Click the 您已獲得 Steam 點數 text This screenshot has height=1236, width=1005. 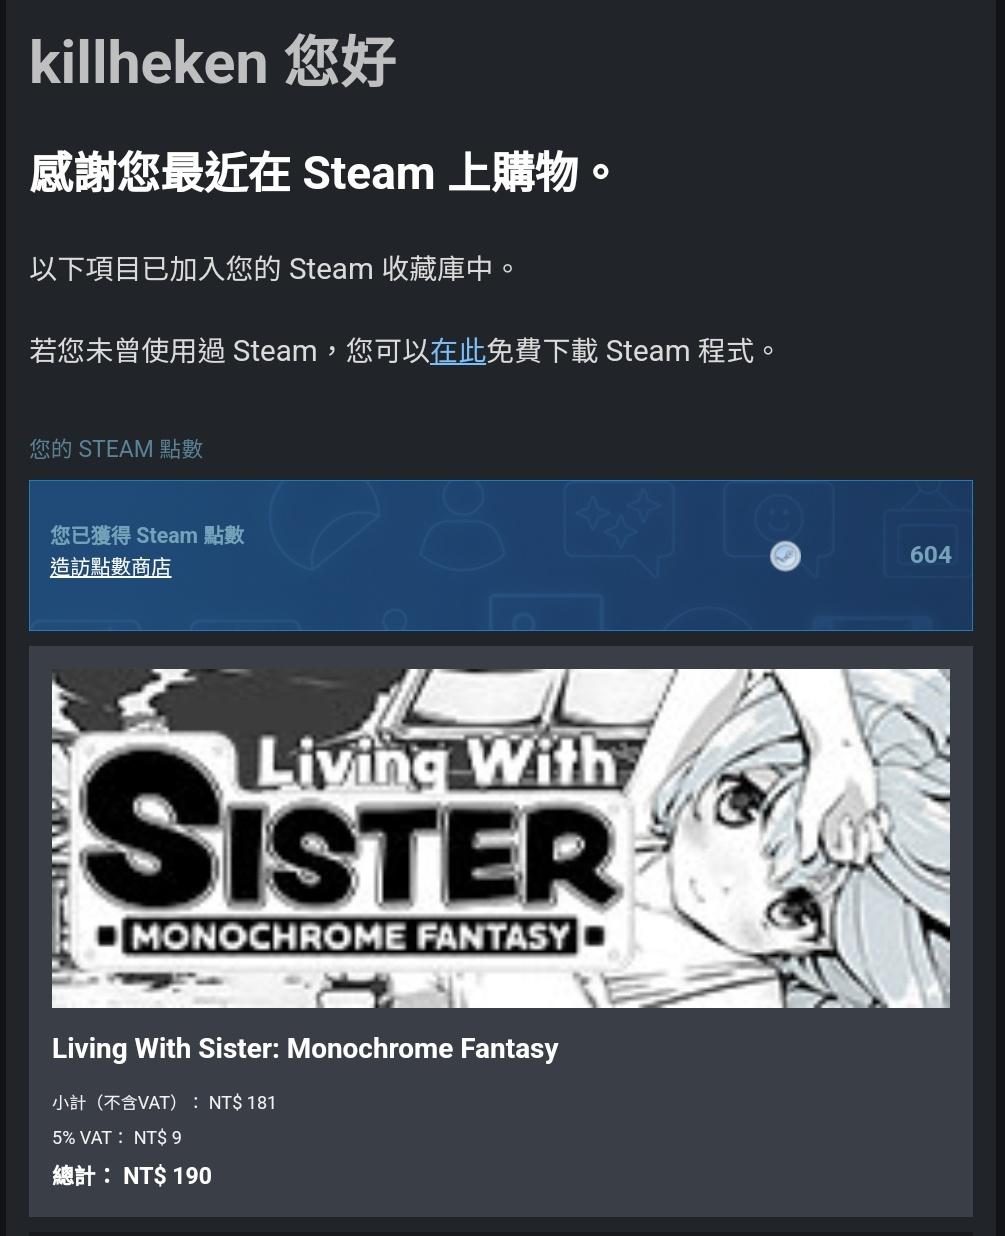[147, 535]
